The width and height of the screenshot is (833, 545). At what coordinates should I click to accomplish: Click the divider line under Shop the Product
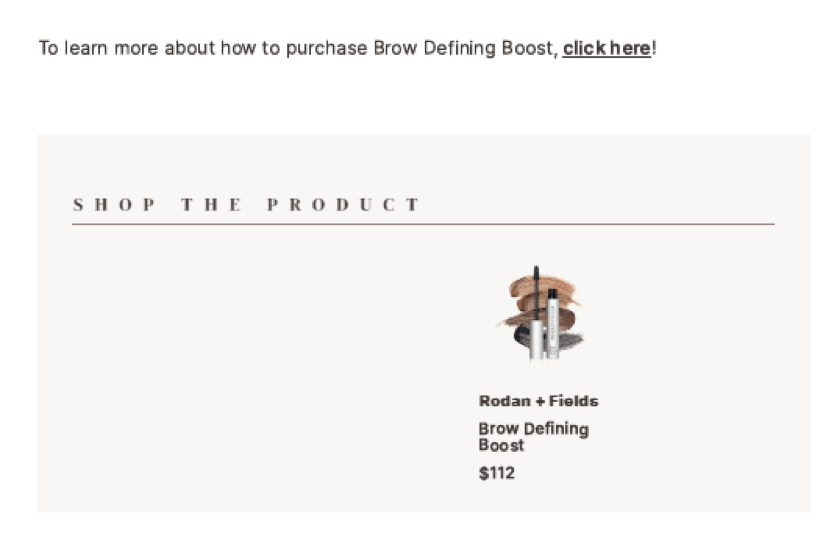(x=423, y=225)
